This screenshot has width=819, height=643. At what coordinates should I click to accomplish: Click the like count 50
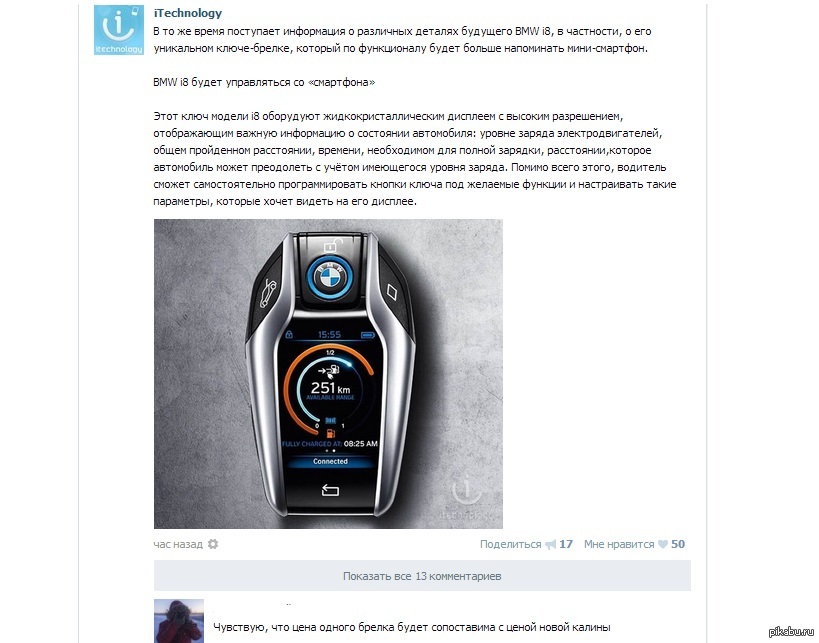678,544
